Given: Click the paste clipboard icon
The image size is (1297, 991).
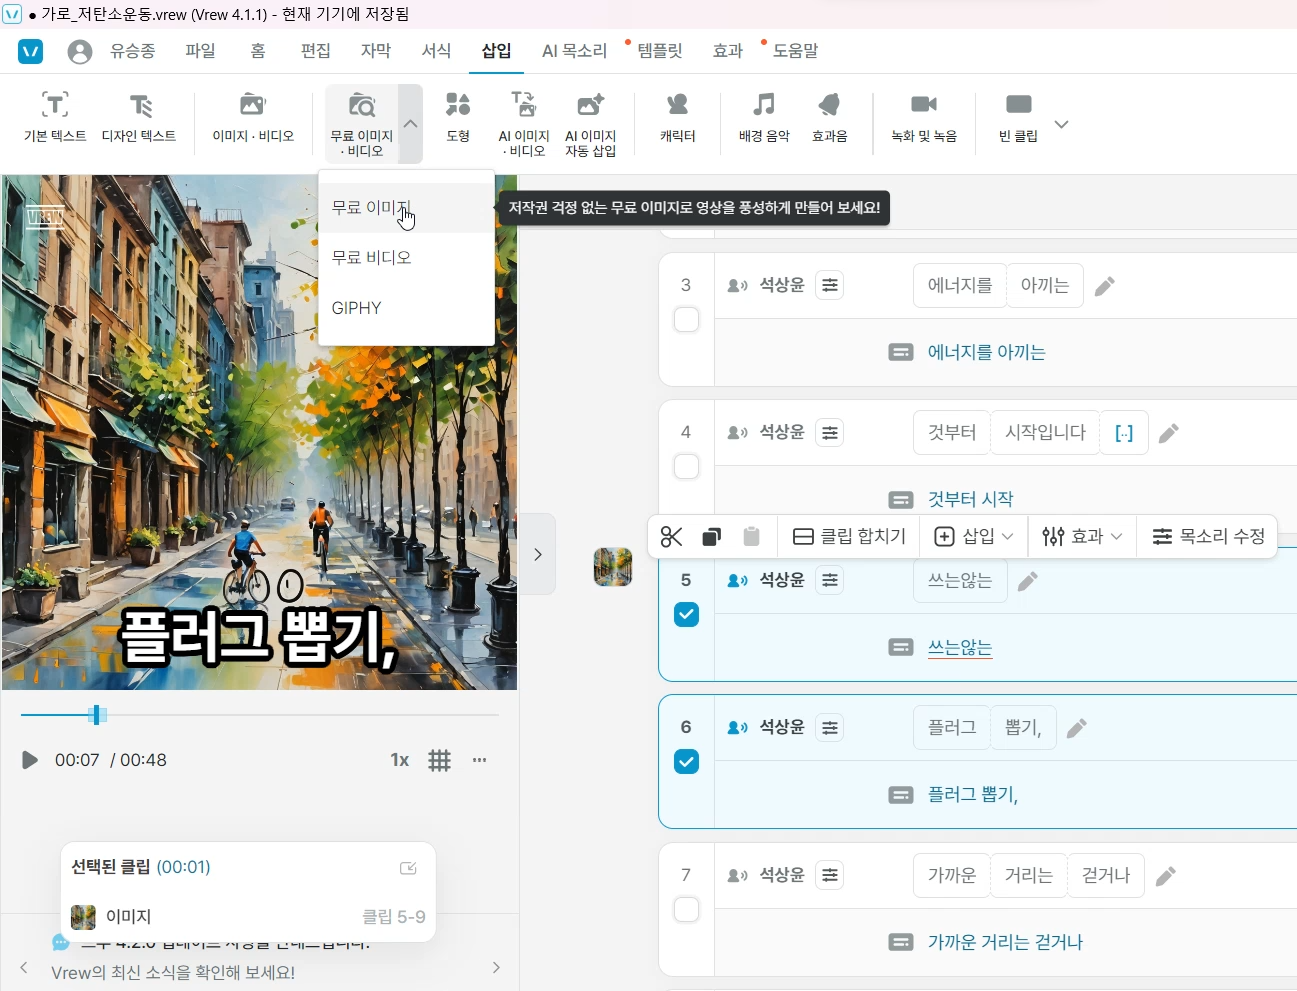Looking at the screenshot, I should (x=752, y=537).
